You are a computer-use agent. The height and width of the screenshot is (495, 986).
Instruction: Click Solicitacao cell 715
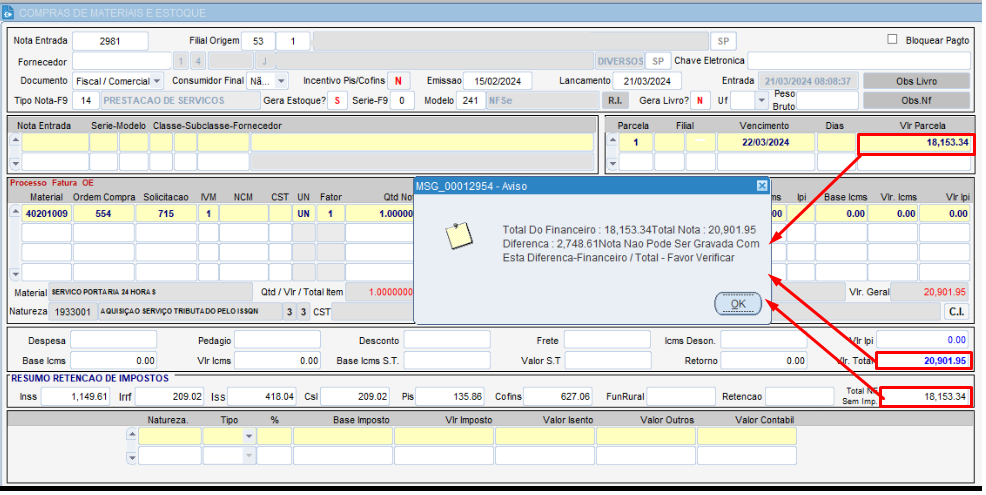[x=166, y=214]
